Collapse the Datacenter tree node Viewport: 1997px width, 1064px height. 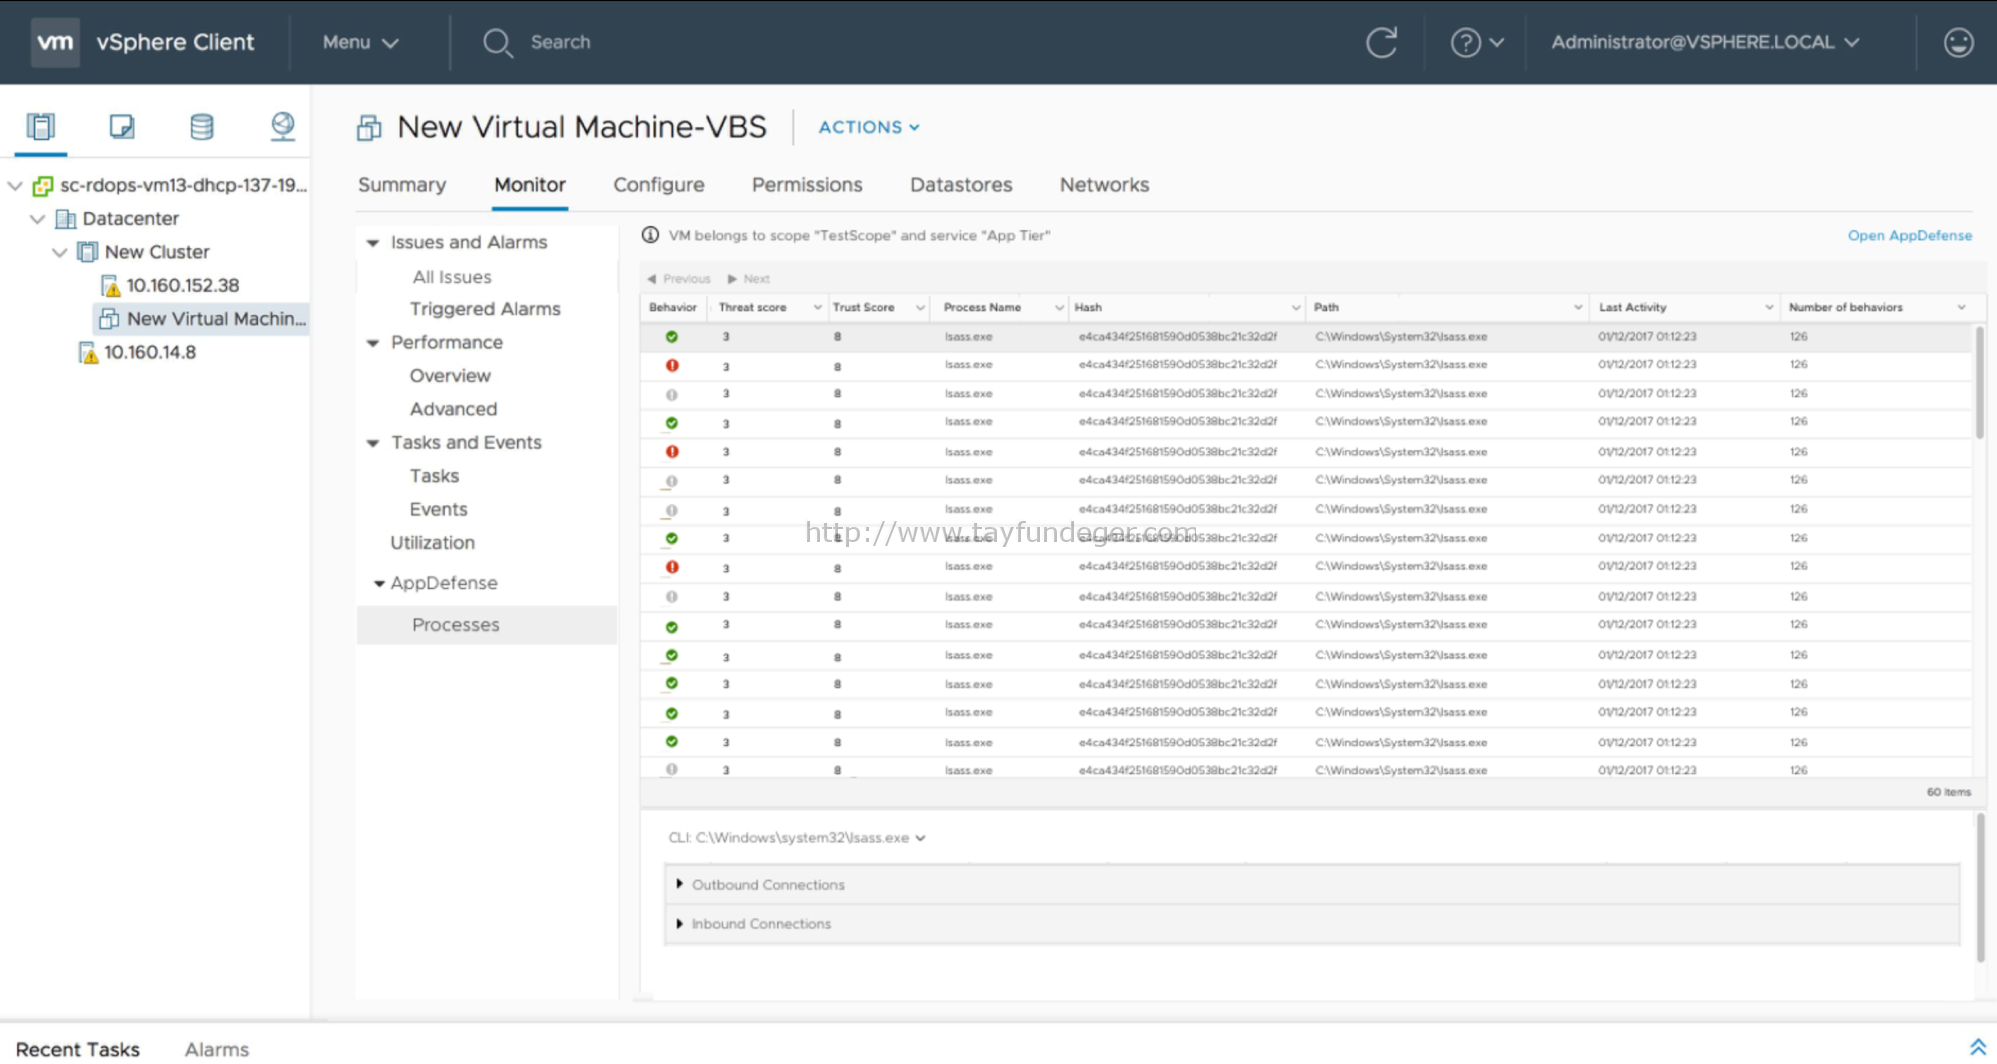pos(38,219)
